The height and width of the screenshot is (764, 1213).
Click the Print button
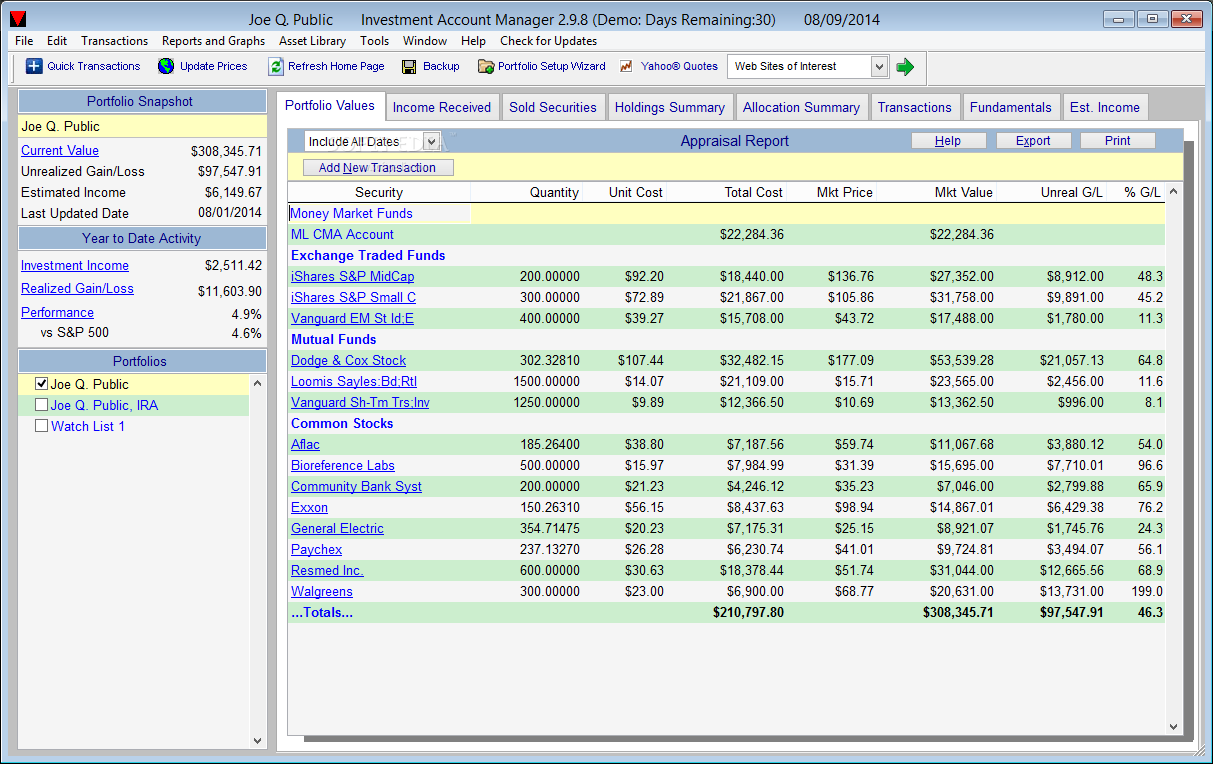click(x=1118, y=141)
